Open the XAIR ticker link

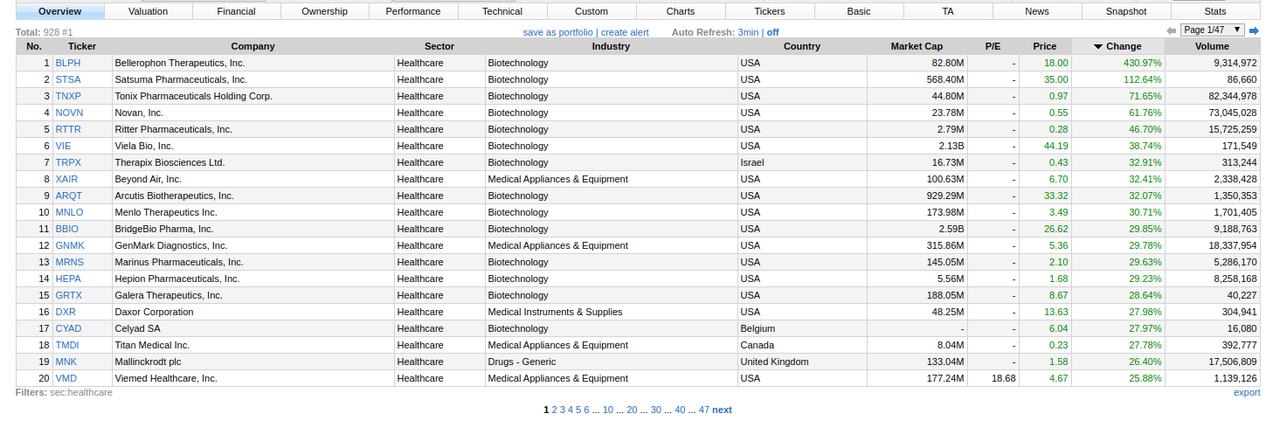click(67, 179)
